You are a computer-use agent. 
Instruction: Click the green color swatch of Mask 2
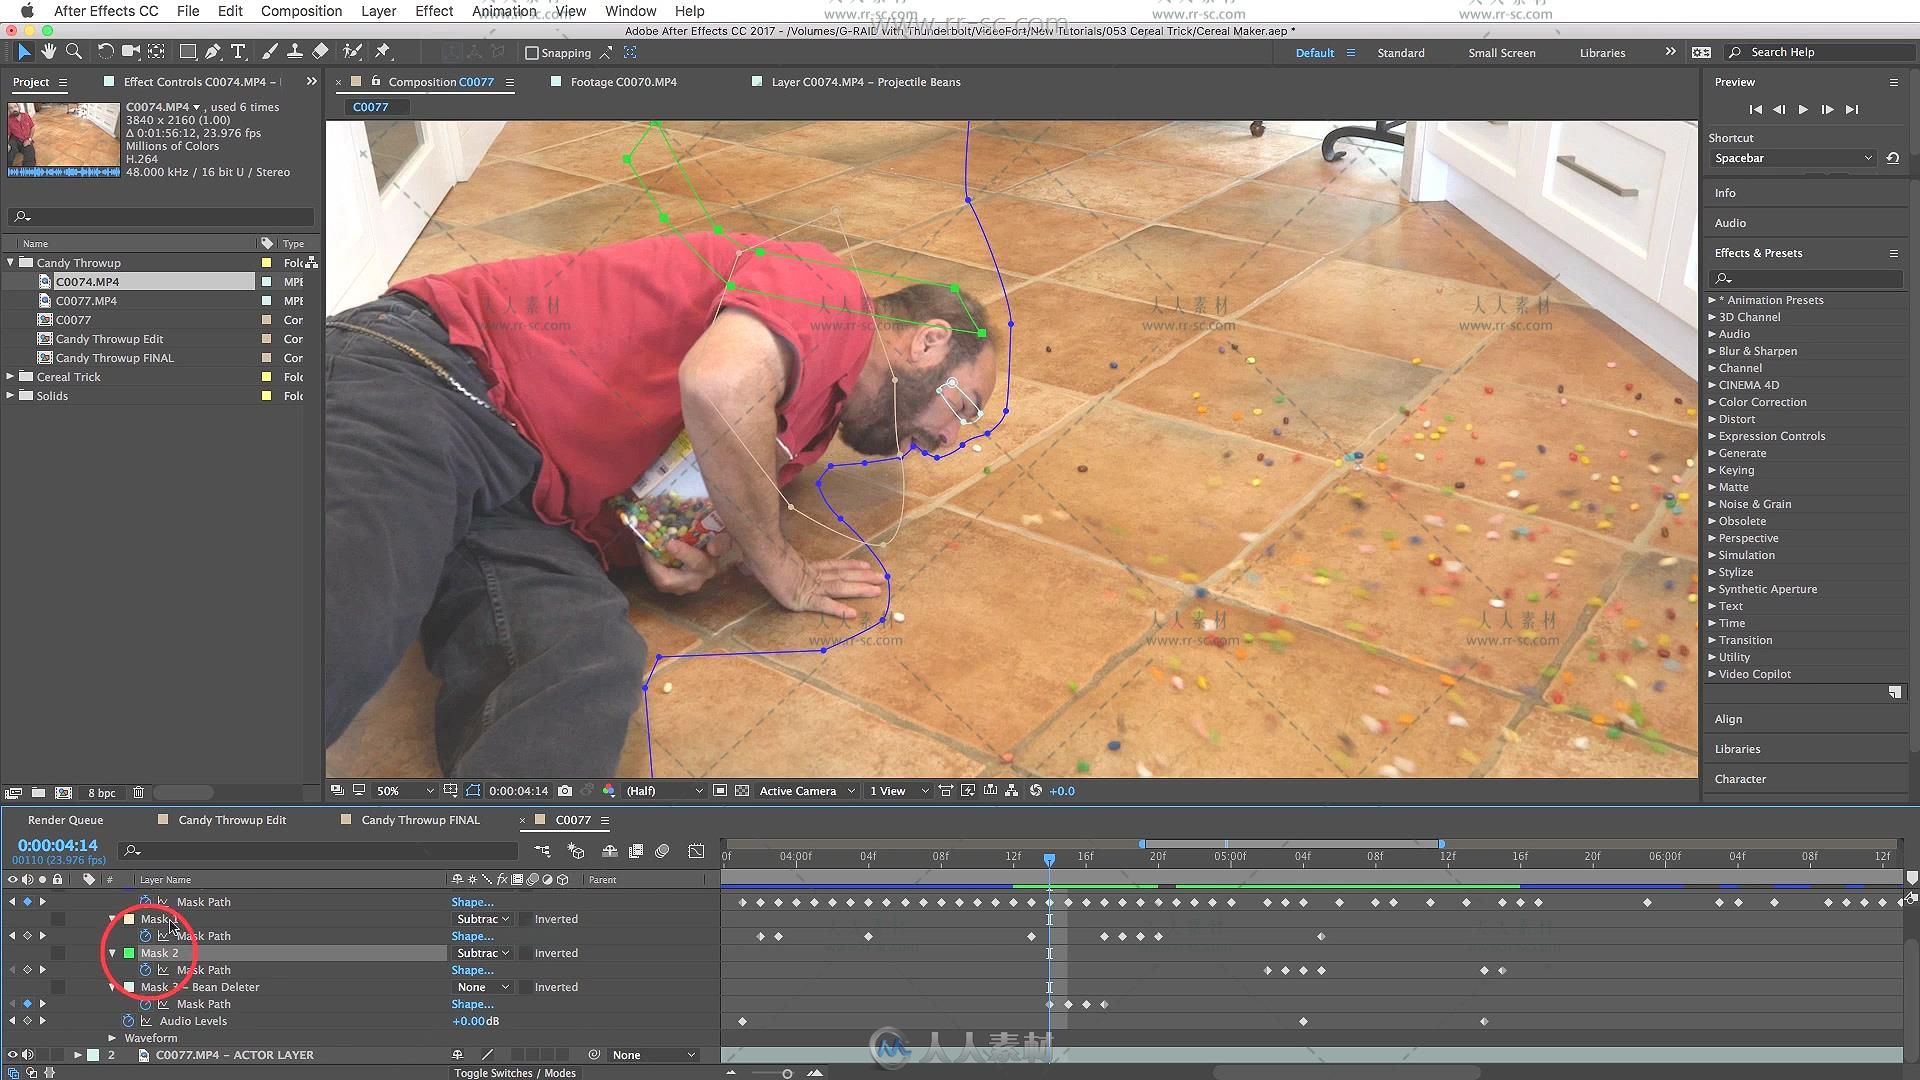point(129,953)
